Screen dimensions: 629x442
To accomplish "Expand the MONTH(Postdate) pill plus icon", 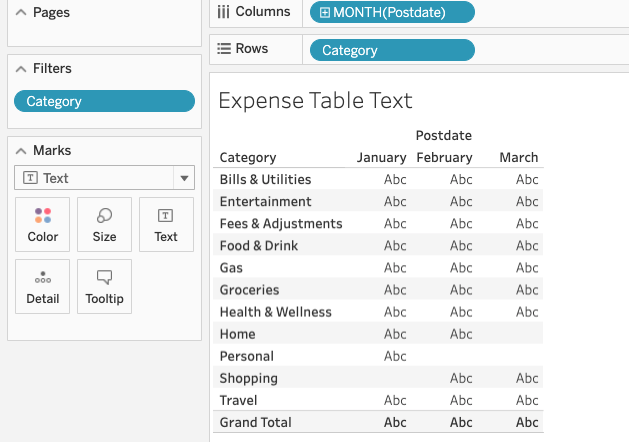I will [x=325, y=12].
